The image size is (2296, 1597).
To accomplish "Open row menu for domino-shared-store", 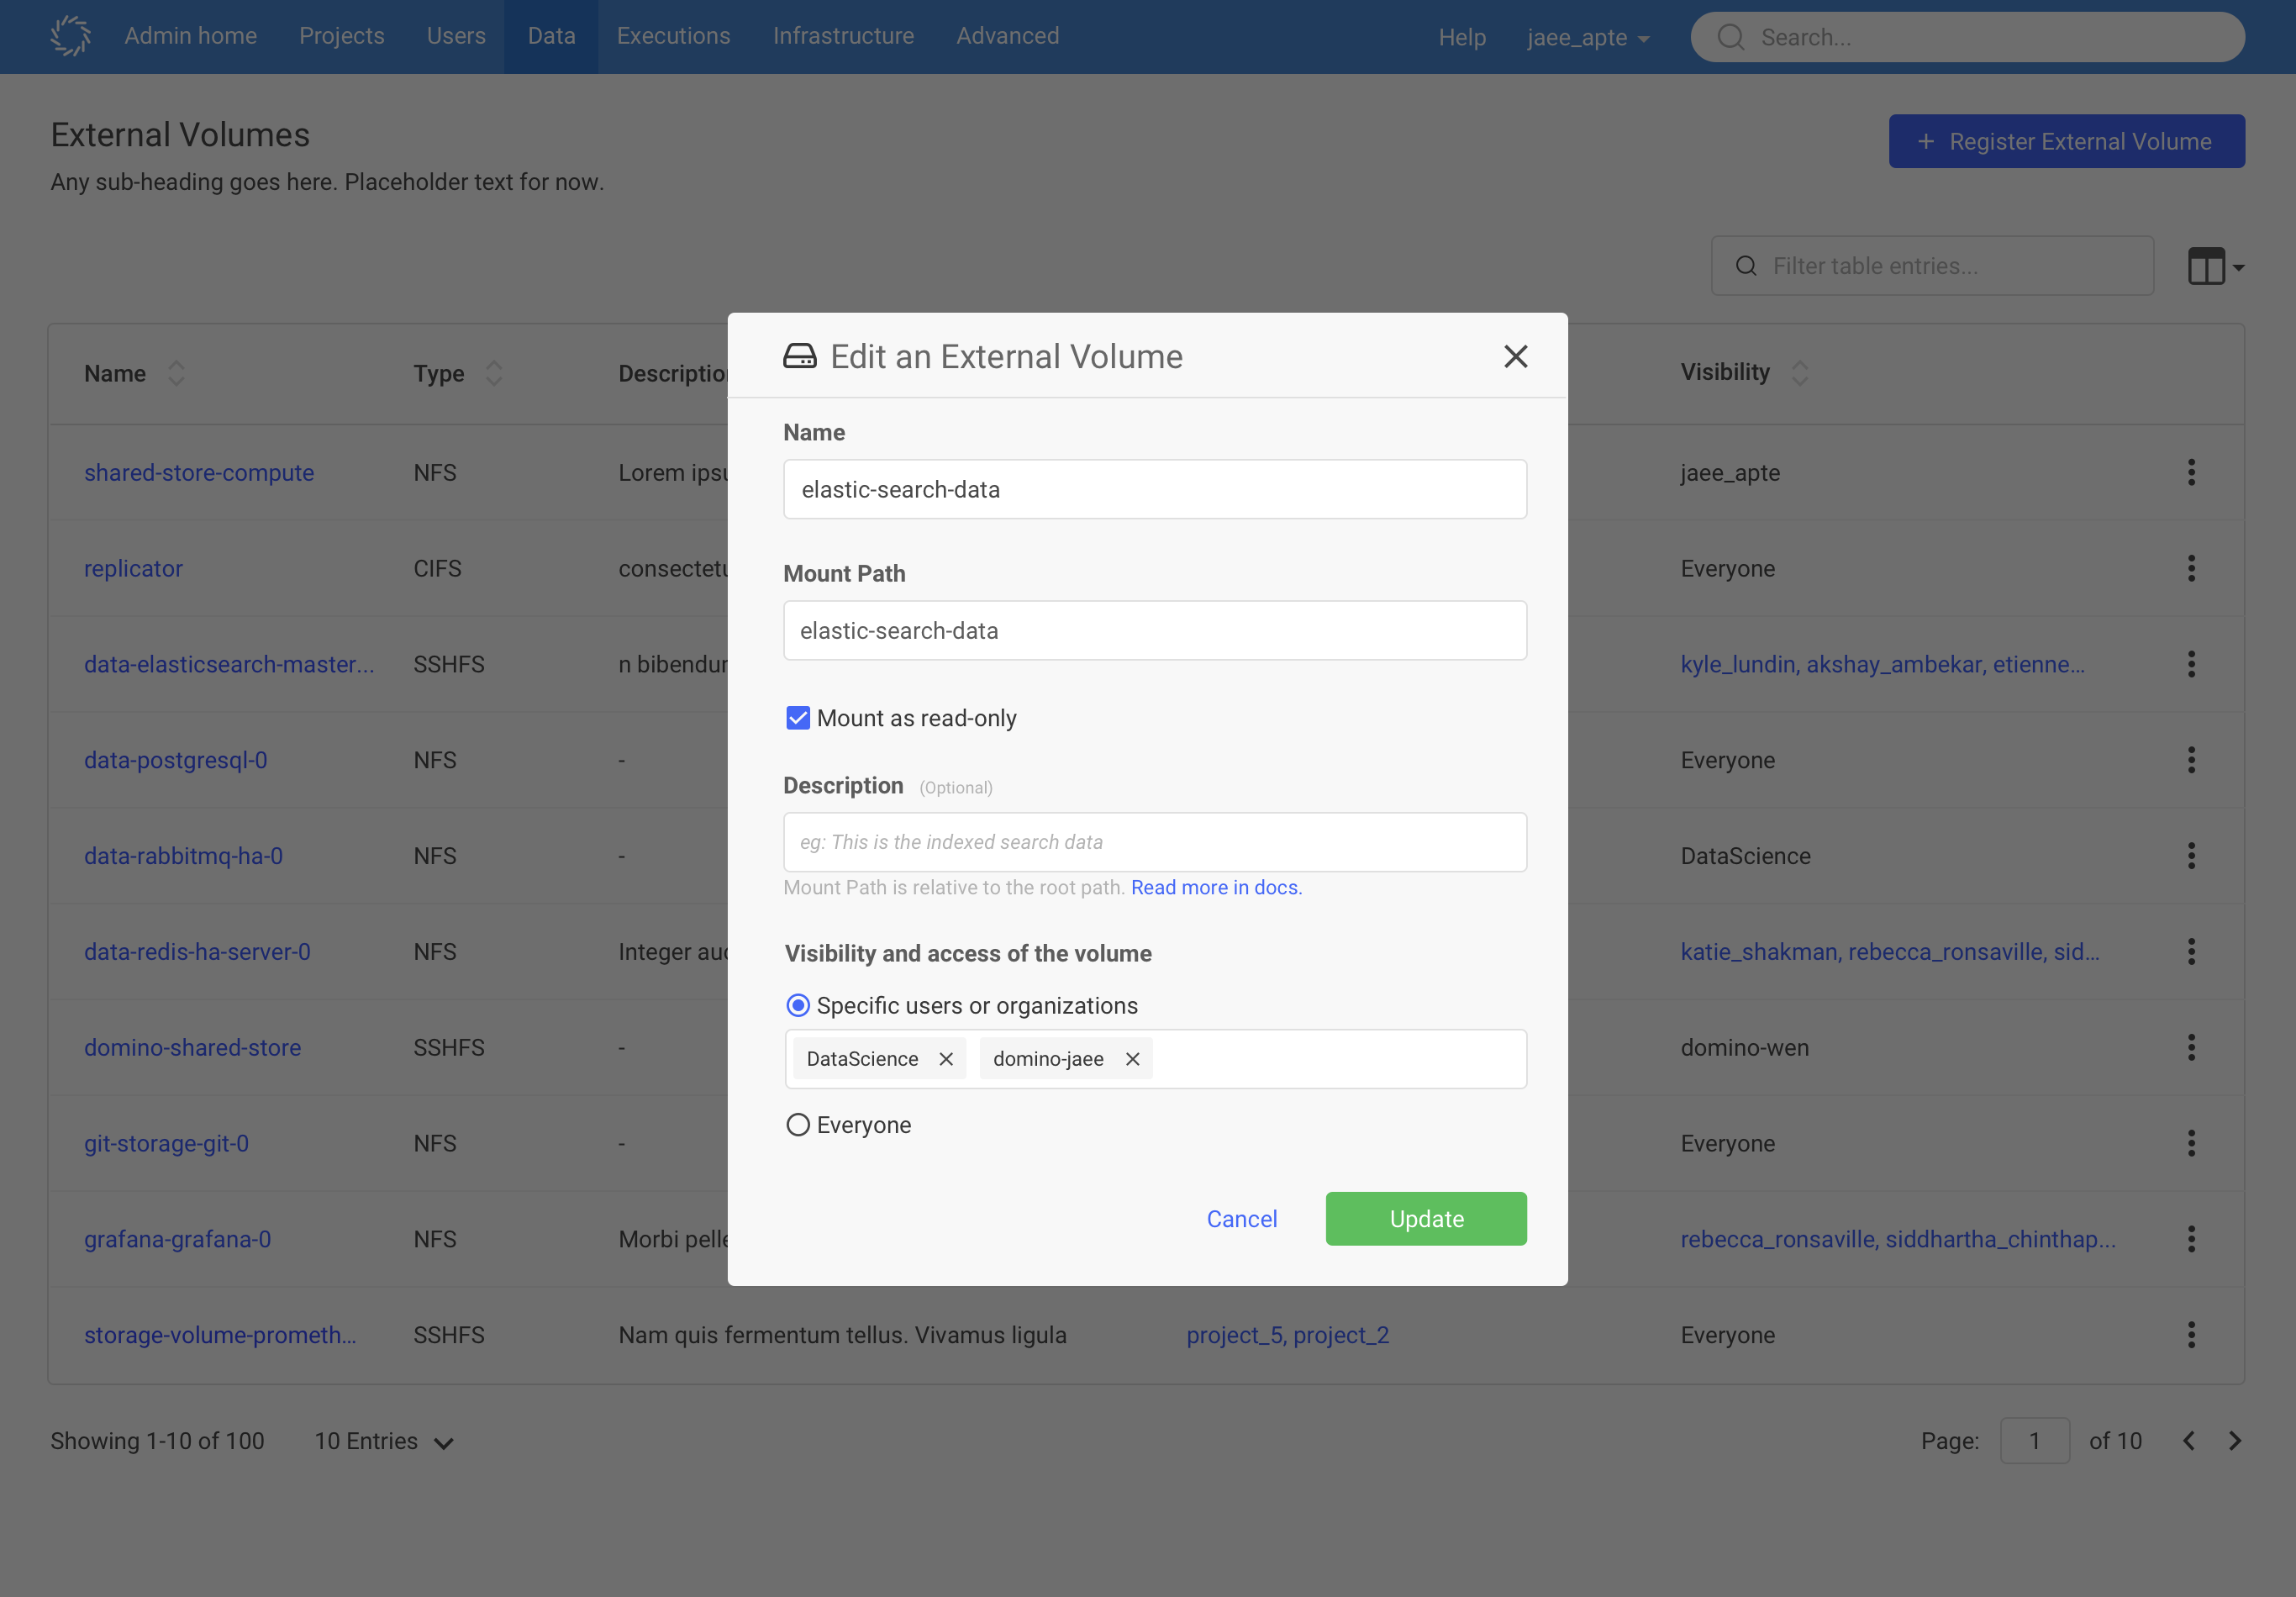I will click(x=2191, y=1047).
